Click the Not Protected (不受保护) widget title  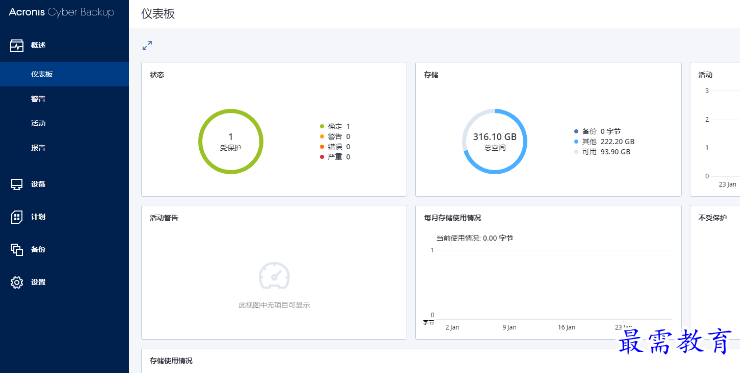tap(712, 218)
